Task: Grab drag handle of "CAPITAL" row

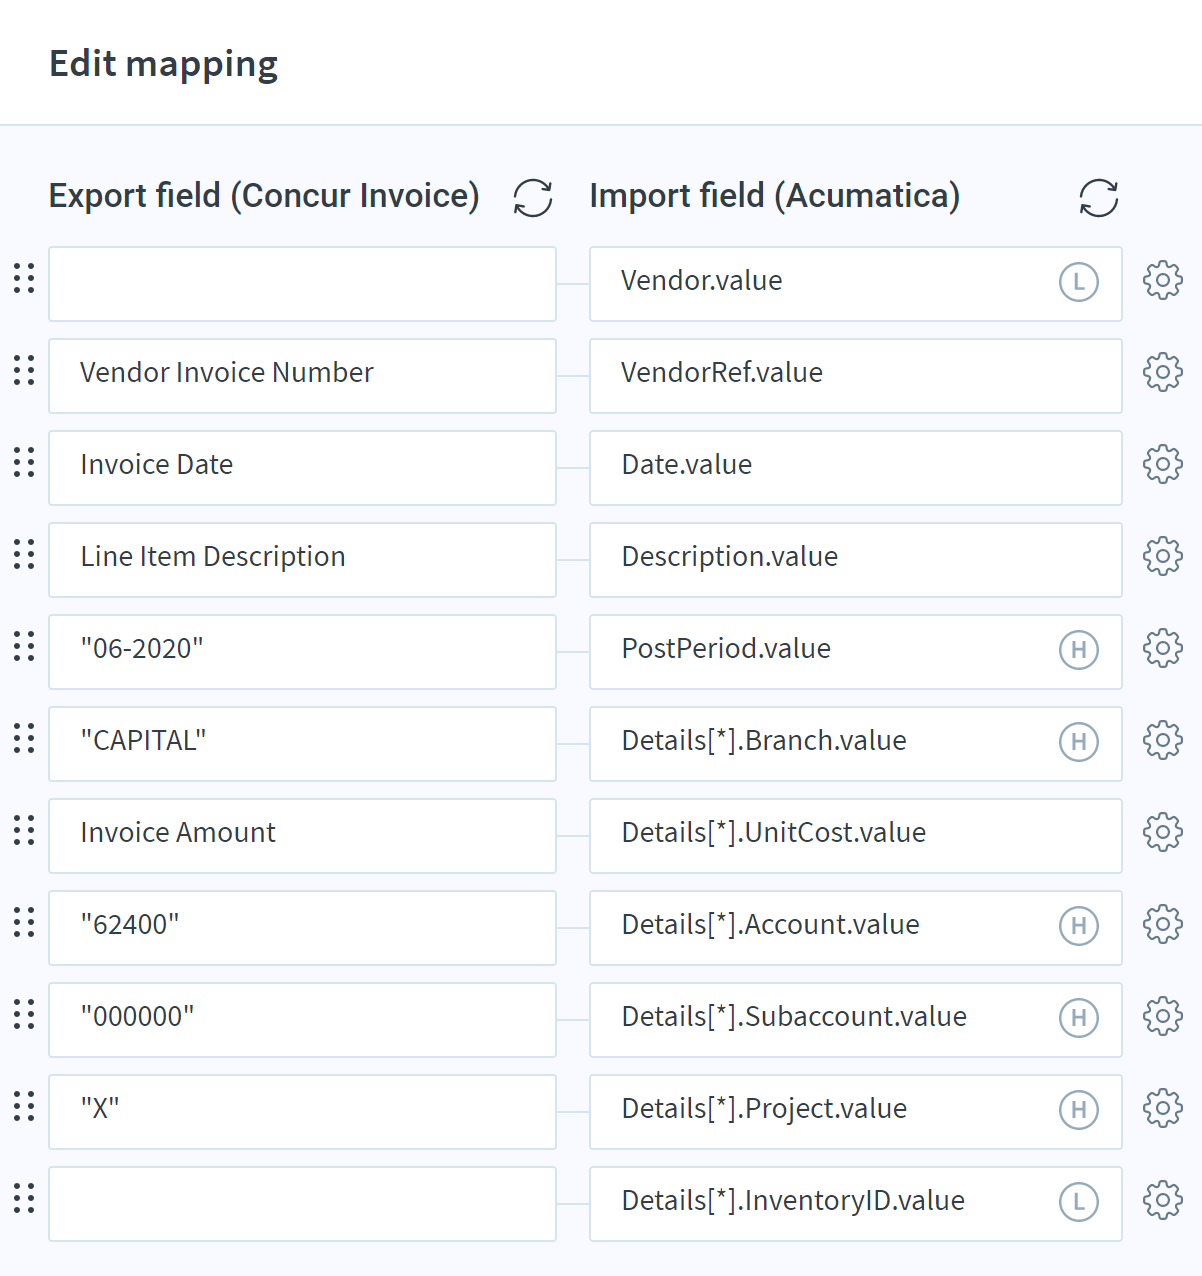Action: pos(24,739)
